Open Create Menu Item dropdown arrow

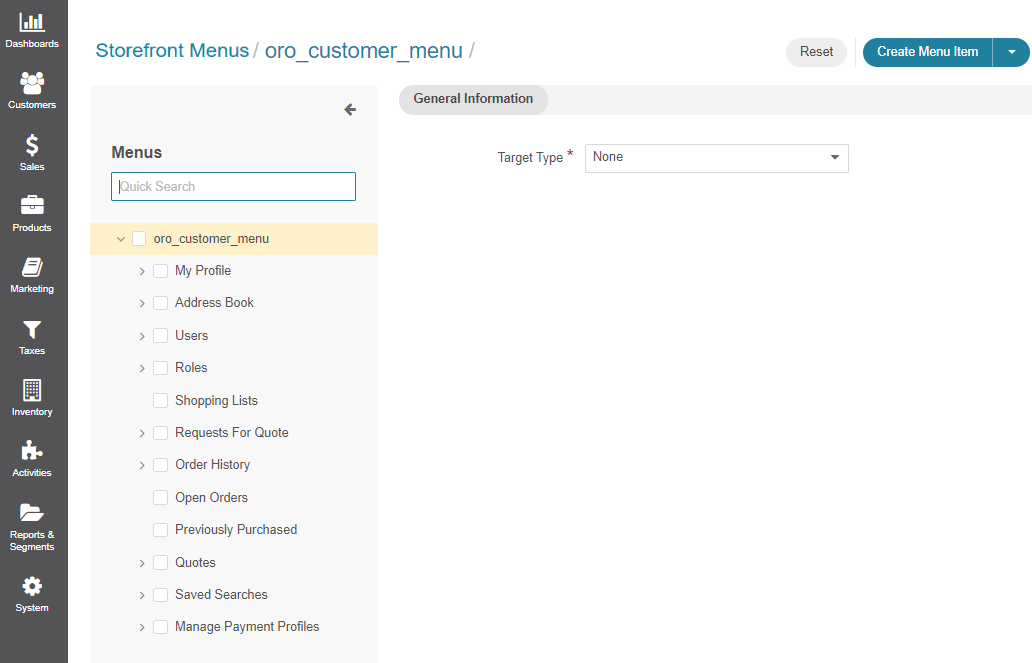(1011, 52)
